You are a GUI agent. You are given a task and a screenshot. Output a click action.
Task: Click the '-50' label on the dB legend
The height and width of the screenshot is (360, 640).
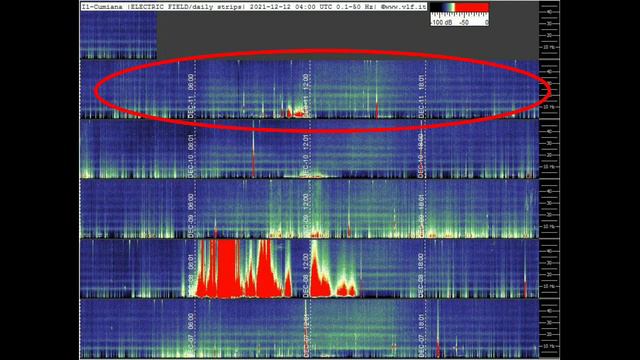(464, 22)
